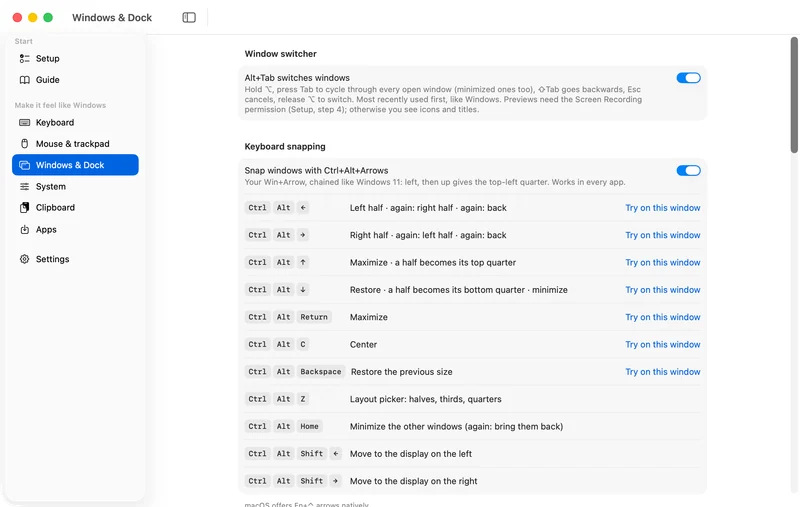Image resolution: width=800 pixels, height=507 pixels.
Task: Click the vertical scrollbar thumb
Action: coord(794,95)
